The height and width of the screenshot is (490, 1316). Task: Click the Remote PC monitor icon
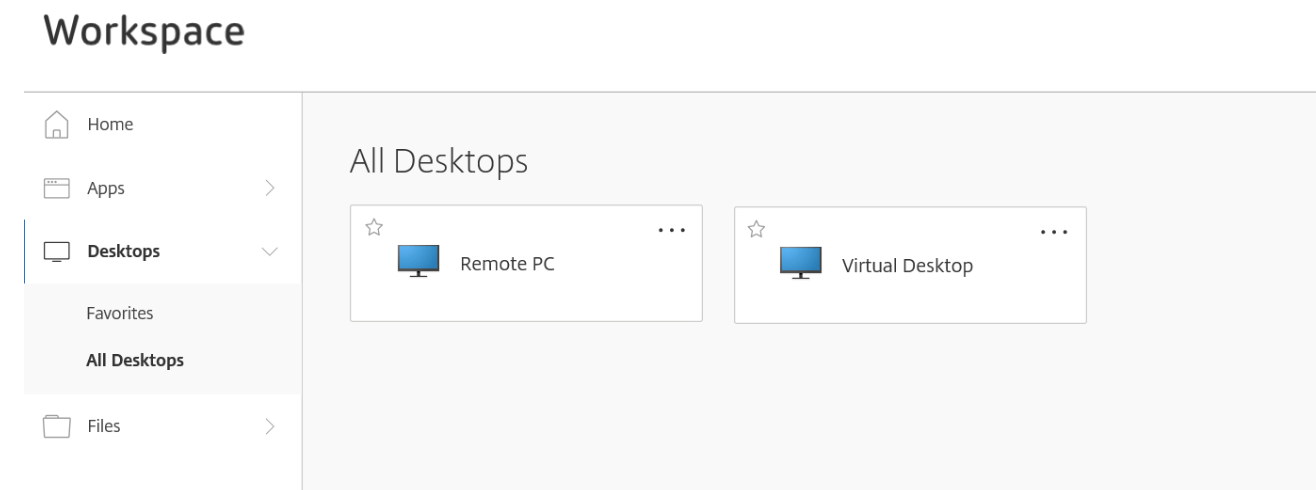(417, 263)
